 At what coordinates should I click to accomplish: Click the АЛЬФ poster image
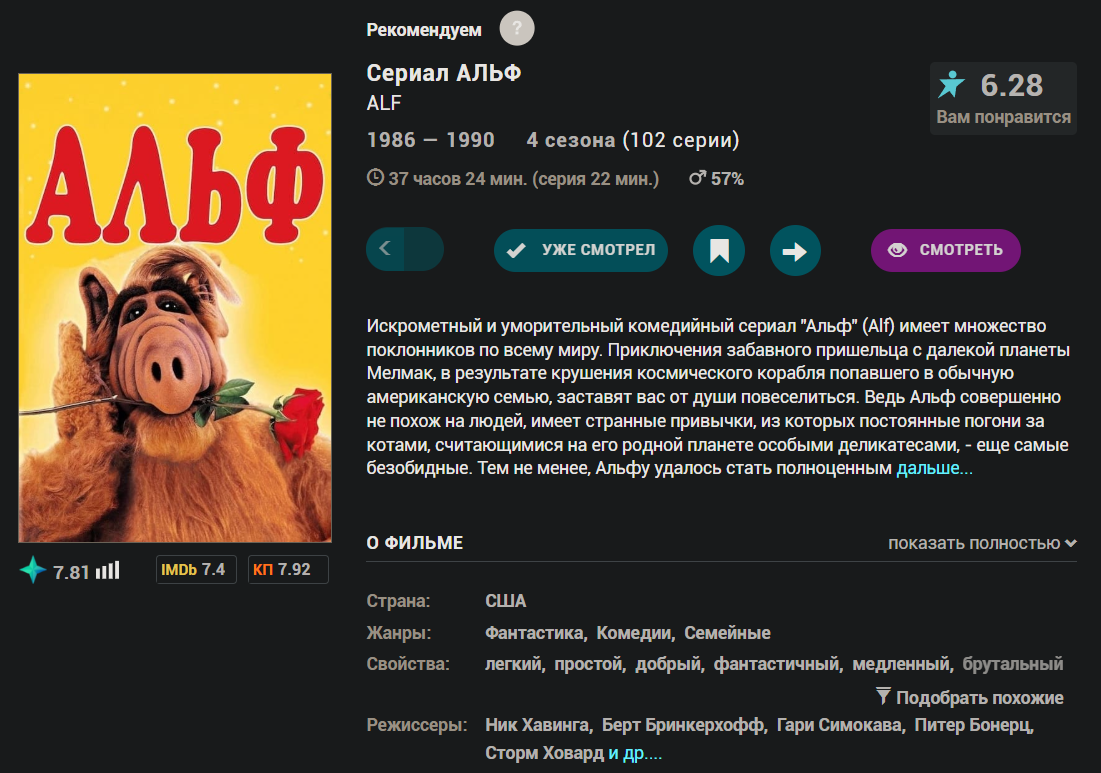[x=175, y=308]
